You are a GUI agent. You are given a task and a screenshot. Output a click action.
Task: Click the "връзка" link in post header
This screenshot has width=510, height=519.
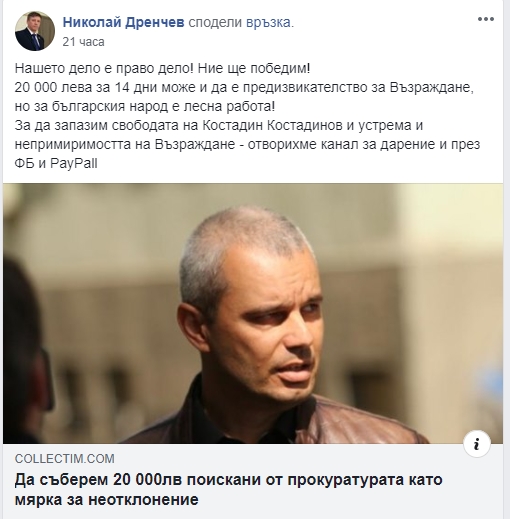(270, 22)
